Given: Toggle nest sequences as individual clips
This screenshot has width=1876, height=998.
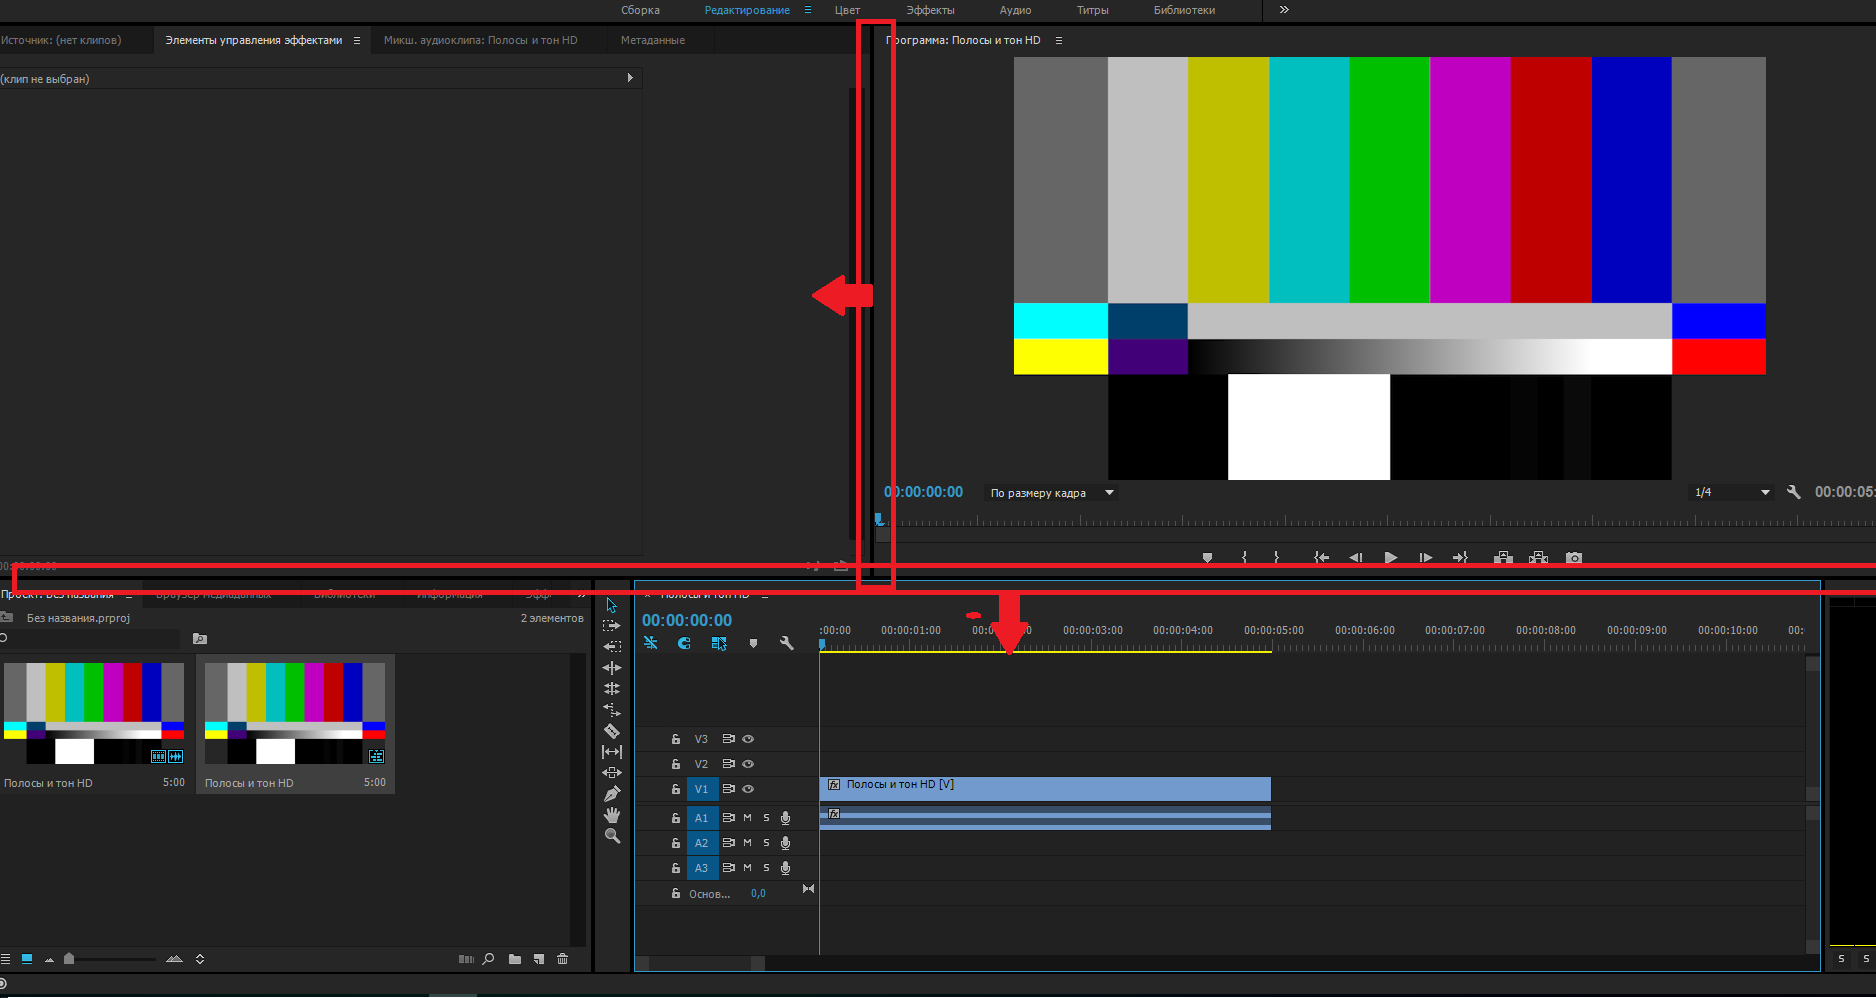Looking at the screenshot, I should point(651,643).
